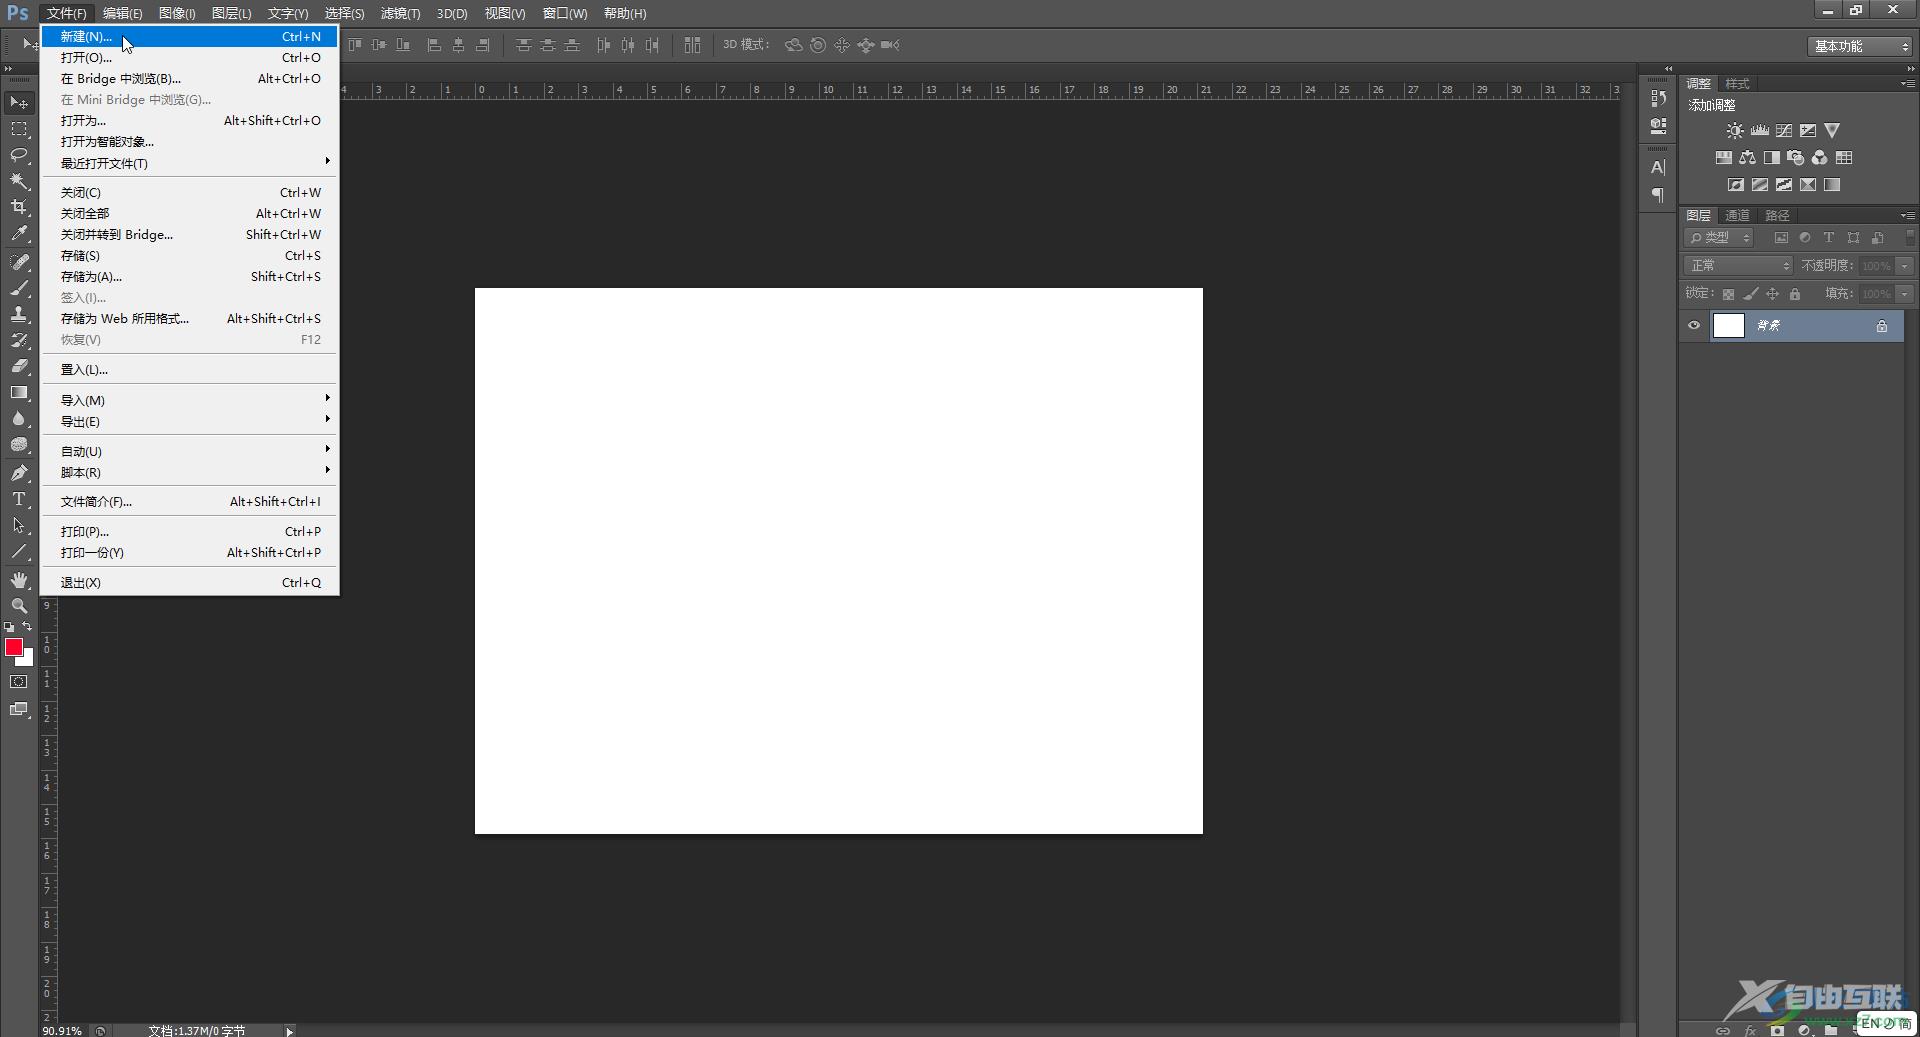Select the Hand tool
The height and width of the screenshot is (1037, 1920).
point(19,580)
